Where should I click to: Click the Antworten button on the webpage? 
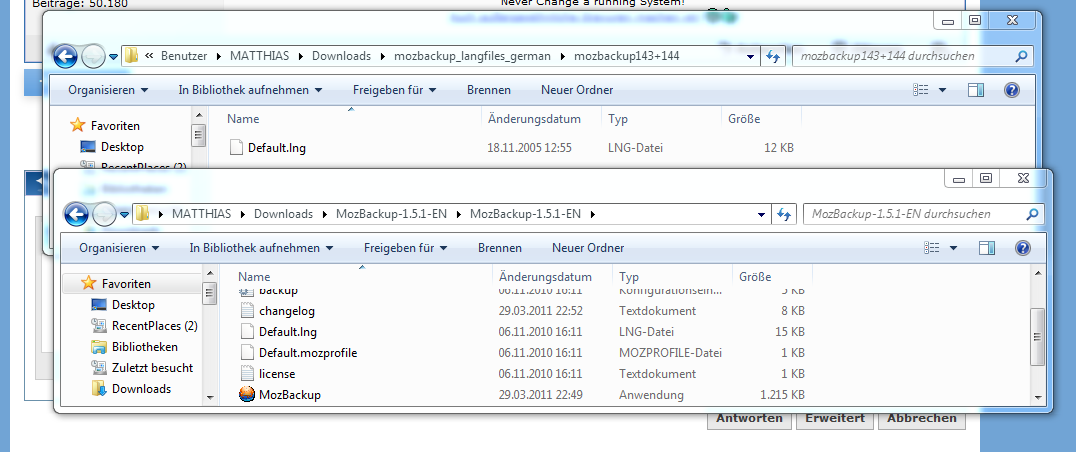click(749, 418)
